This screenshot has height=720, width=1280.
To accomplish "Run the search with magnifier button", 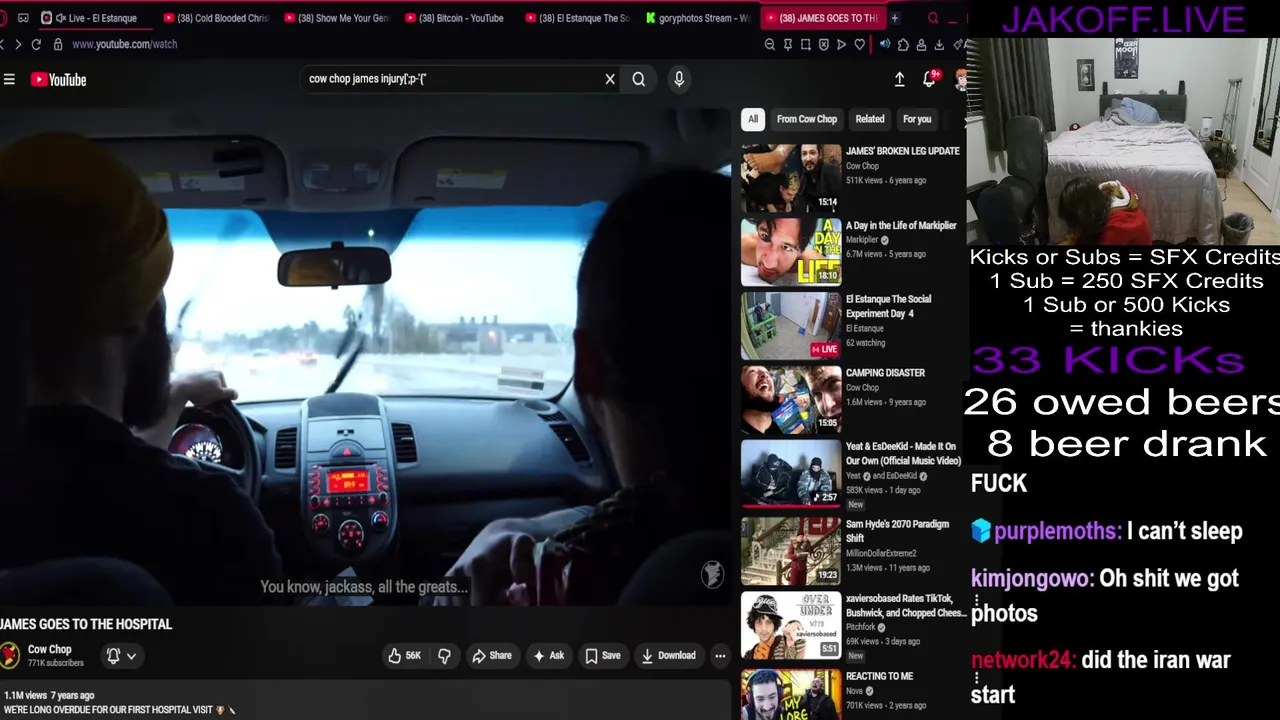I will 639,79.
